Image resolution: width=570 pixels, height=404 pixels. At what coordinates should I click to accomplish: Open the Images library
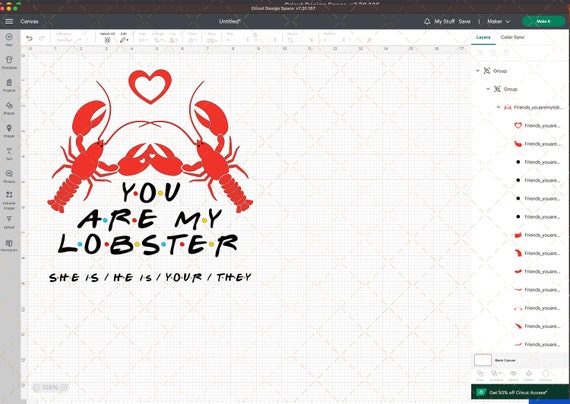click(9, 131)
